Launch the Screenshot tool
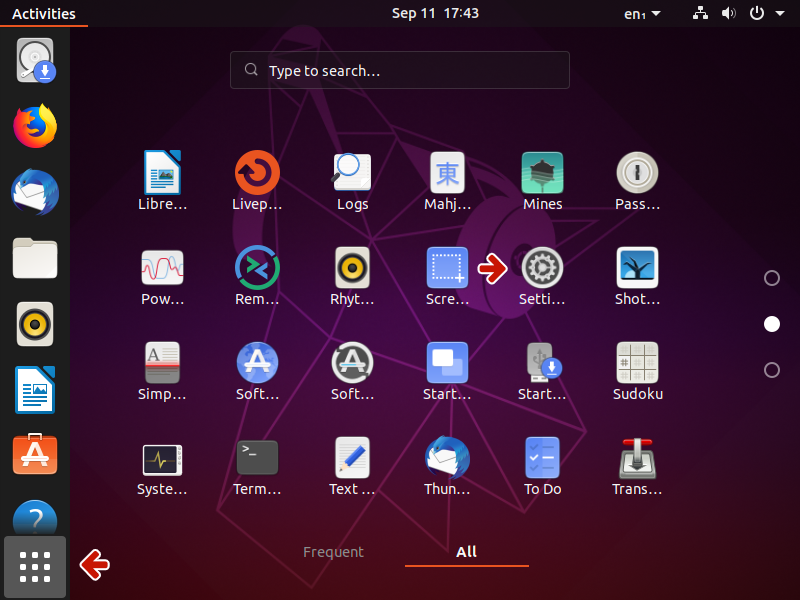Viewport: 800px width, 600px height. coord(447,276)
